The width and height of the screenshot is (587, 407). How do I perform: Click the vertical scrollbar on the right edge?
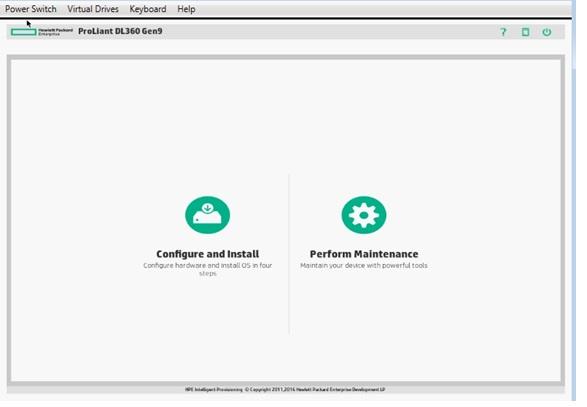coord(574,200)
